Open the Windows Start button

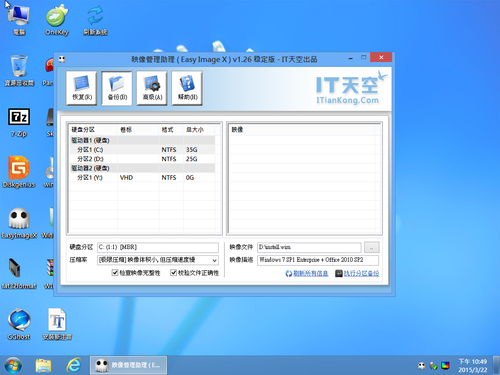(13, 366)
